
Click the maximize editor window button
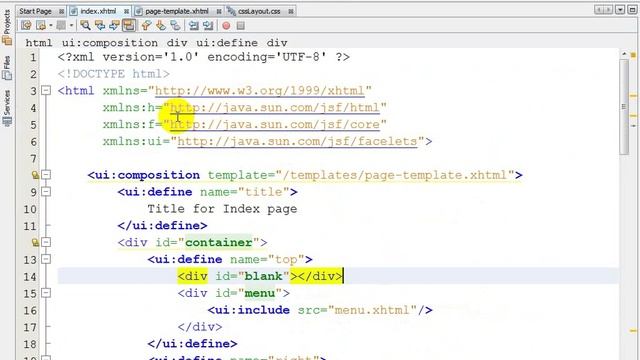click(632, 10)
